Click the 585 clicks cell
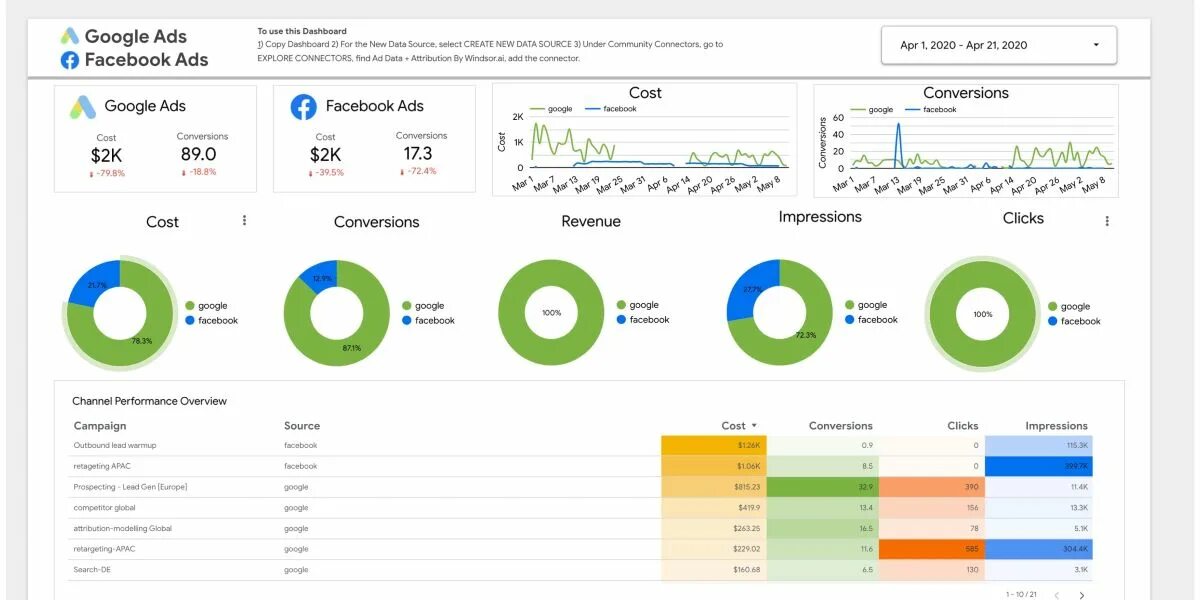 tap(931, 549)
